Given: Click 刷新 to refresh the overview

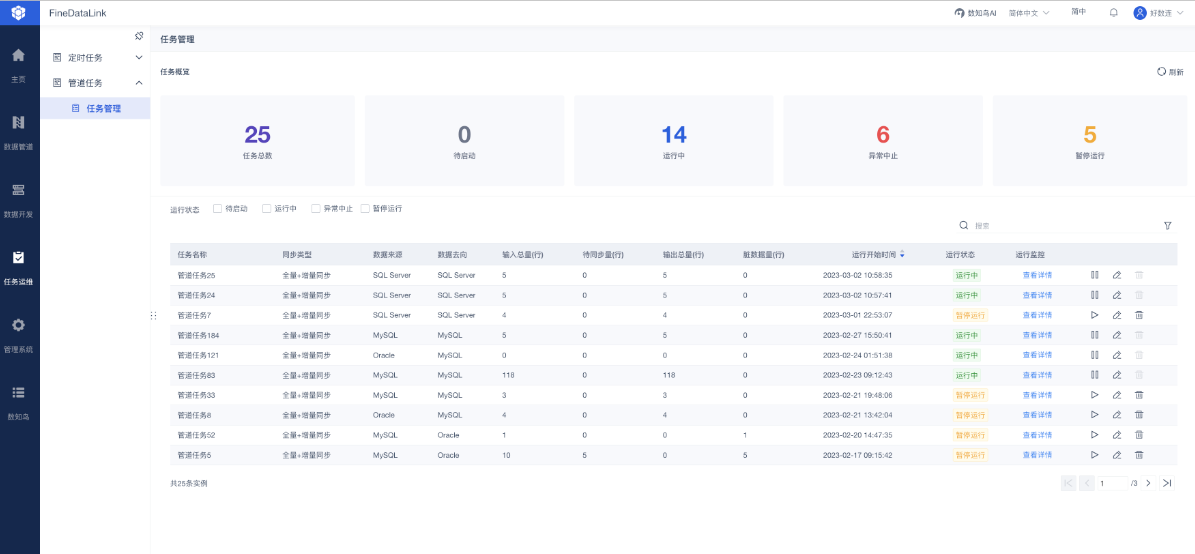Looking at the screenshot, I should coord(1170,72).
